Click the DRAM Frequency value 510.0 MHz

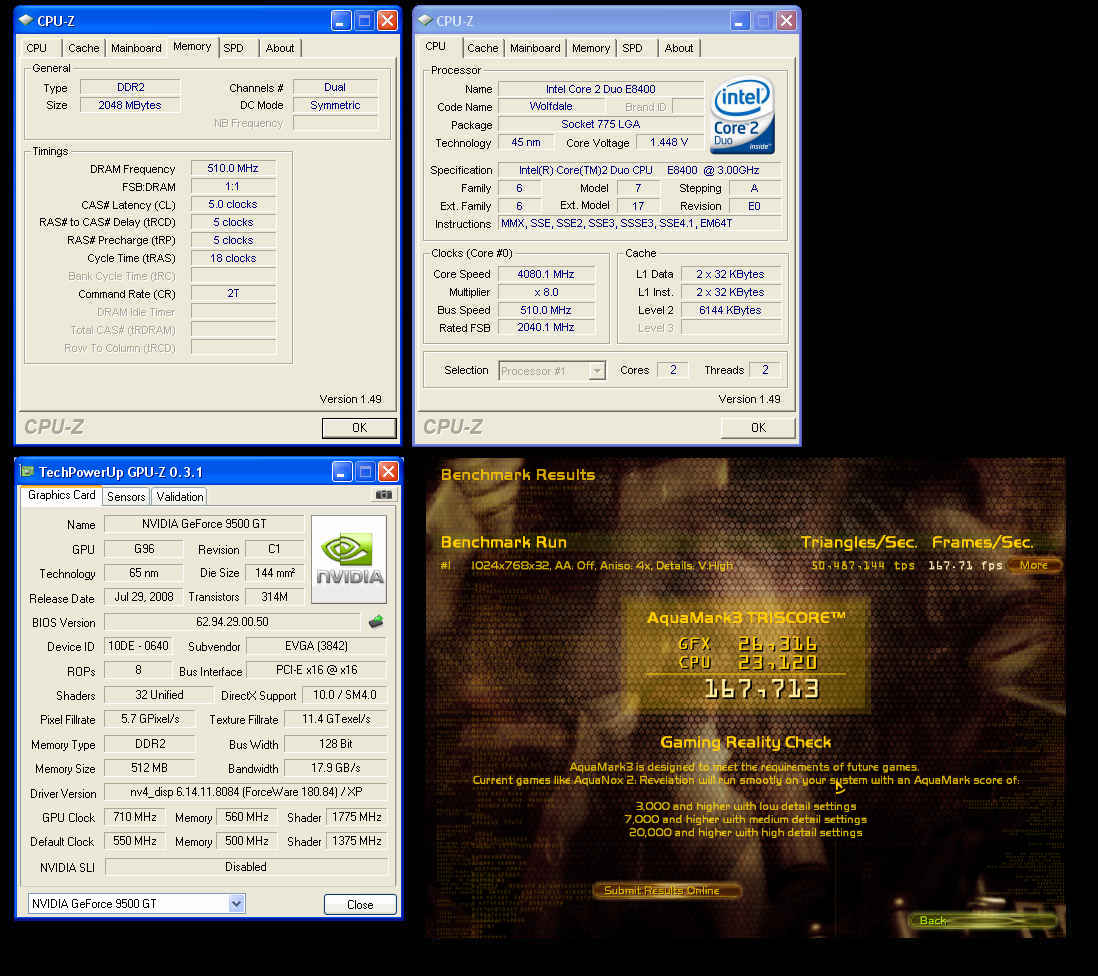[232, 168]
